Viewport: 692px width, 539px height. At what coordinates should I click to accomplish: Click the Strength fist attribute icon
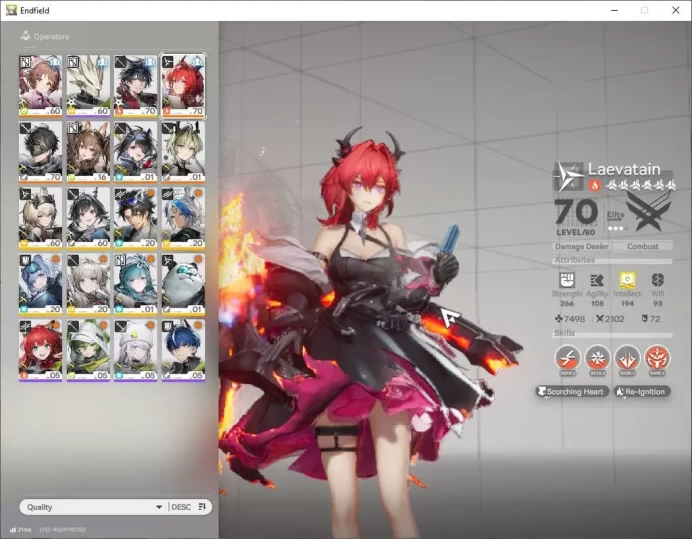(x=567, y=280)
